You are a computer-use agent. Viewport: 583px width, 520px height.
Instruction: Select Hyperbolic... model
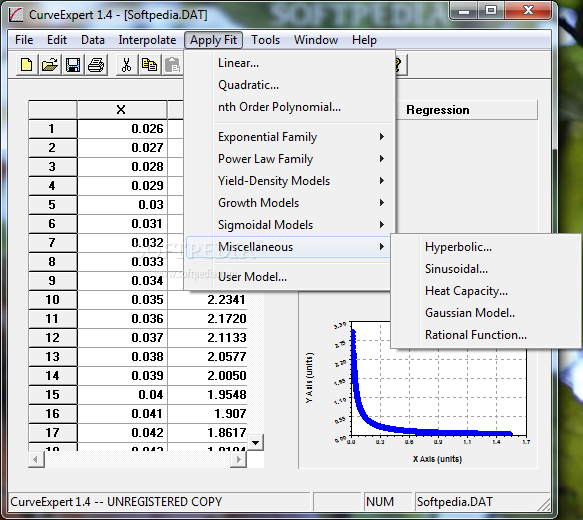tap(486, 247)
